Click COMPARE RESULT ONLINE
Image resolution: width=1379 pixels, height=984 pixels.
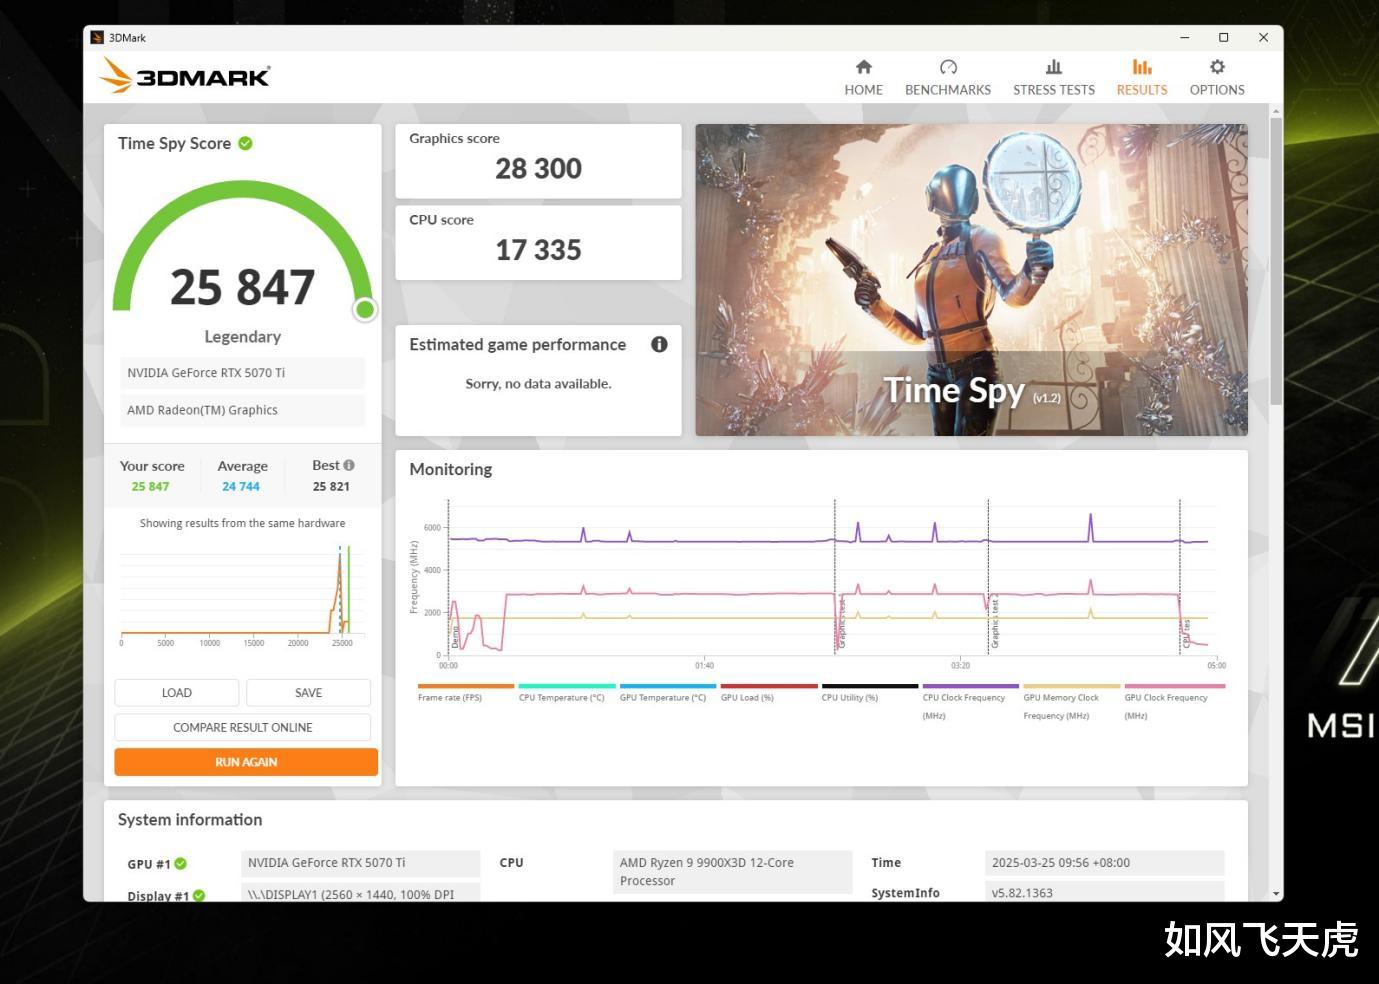pyautogui.click(x=243, y=727)
